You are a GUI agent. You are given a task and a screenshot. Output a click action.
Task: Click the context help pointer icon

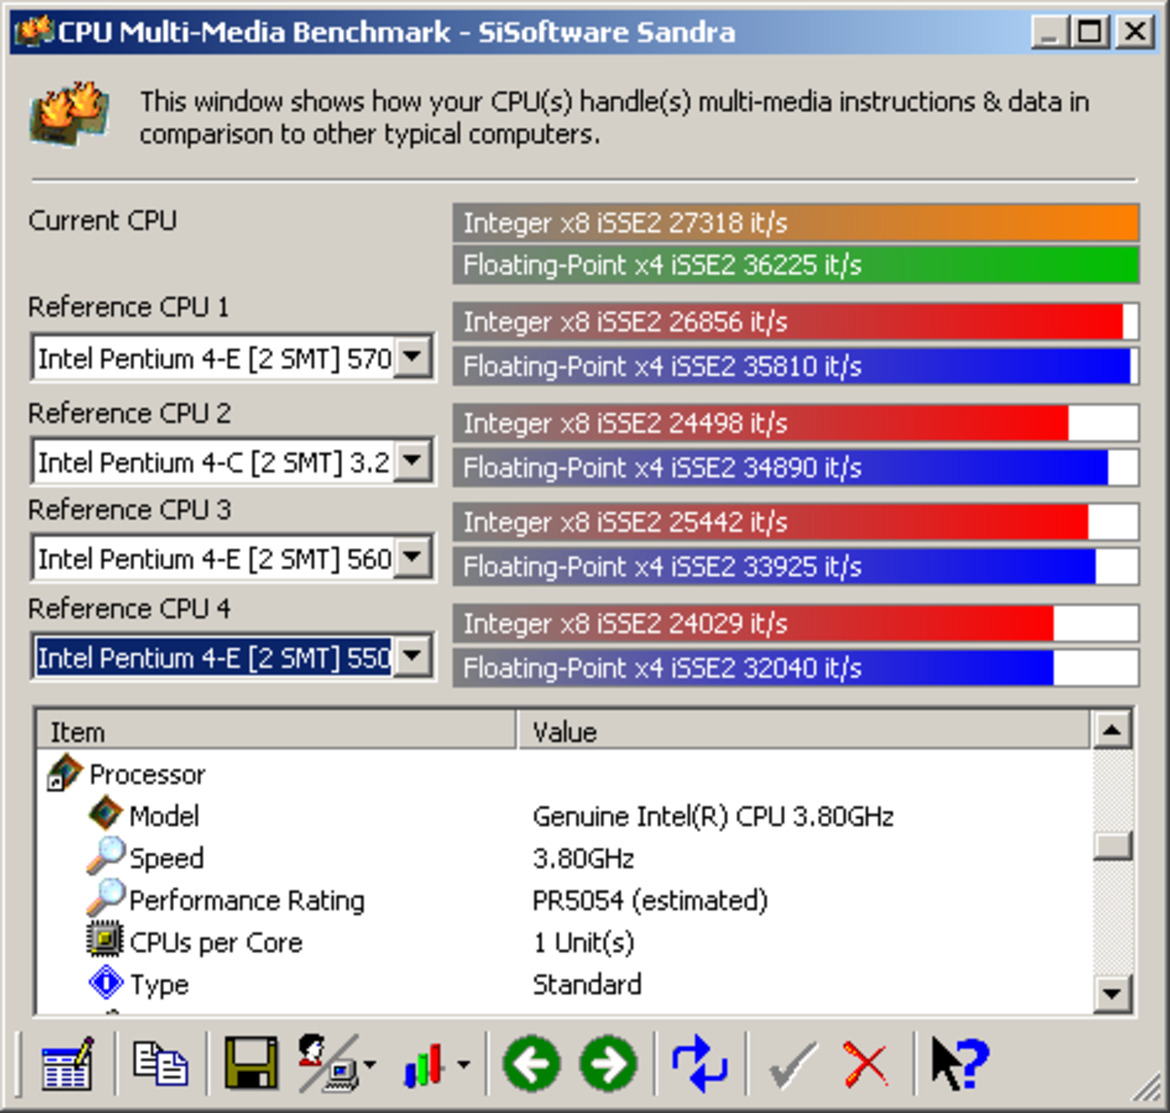(960, 1064)
